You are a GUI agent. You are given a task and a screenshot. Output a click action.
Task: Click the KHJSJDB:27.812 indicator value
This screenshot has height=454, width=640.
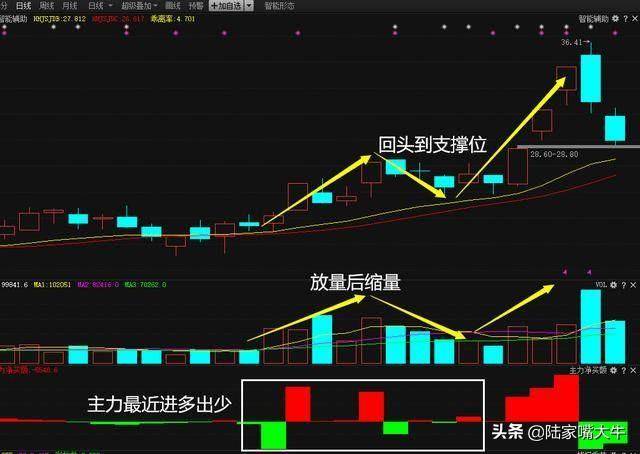pos(60,19)
